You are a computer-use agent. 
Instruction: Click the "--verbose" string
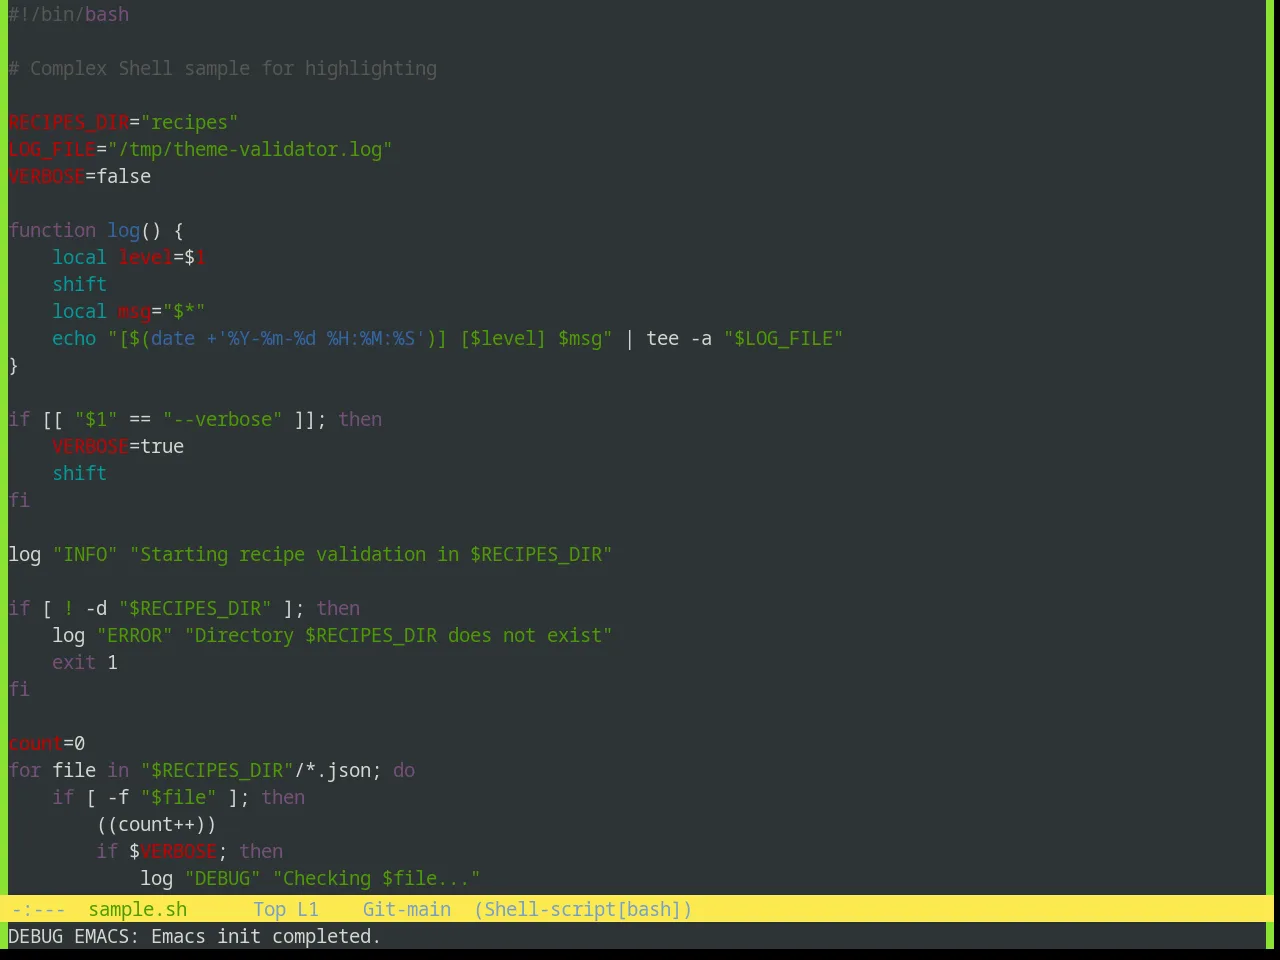[x=222, y=419]
